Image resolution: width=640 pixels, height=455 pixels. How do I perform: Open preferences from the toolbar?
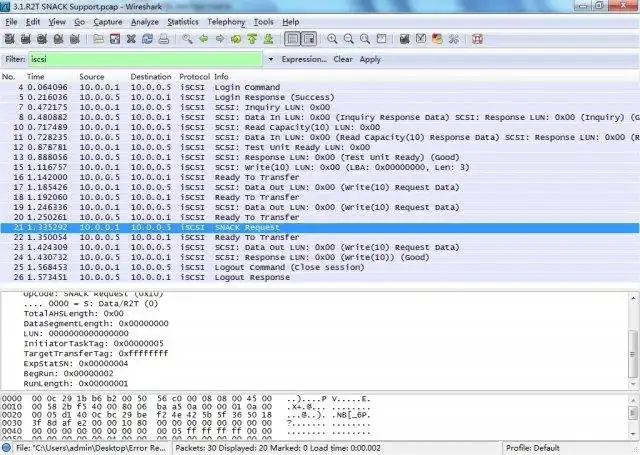tap(453, 39)
